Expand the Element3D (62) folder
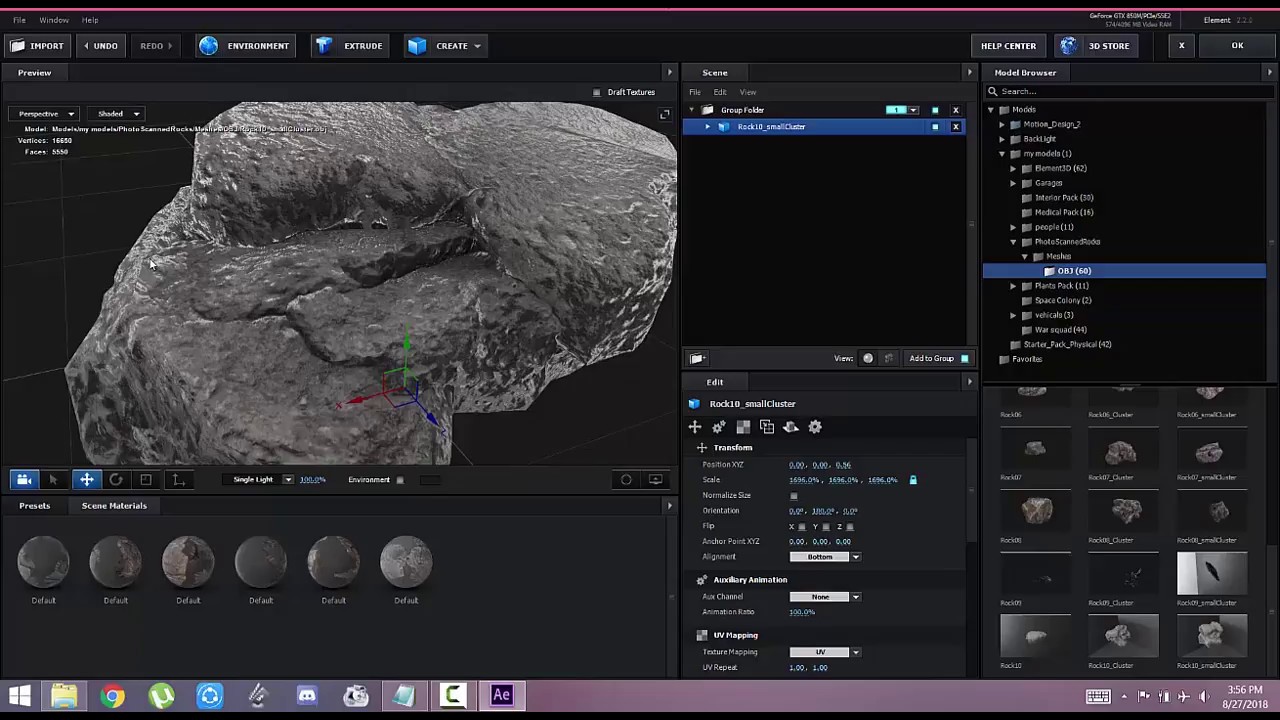This screenshot has width=1280, height=720. coord(1013,168)
